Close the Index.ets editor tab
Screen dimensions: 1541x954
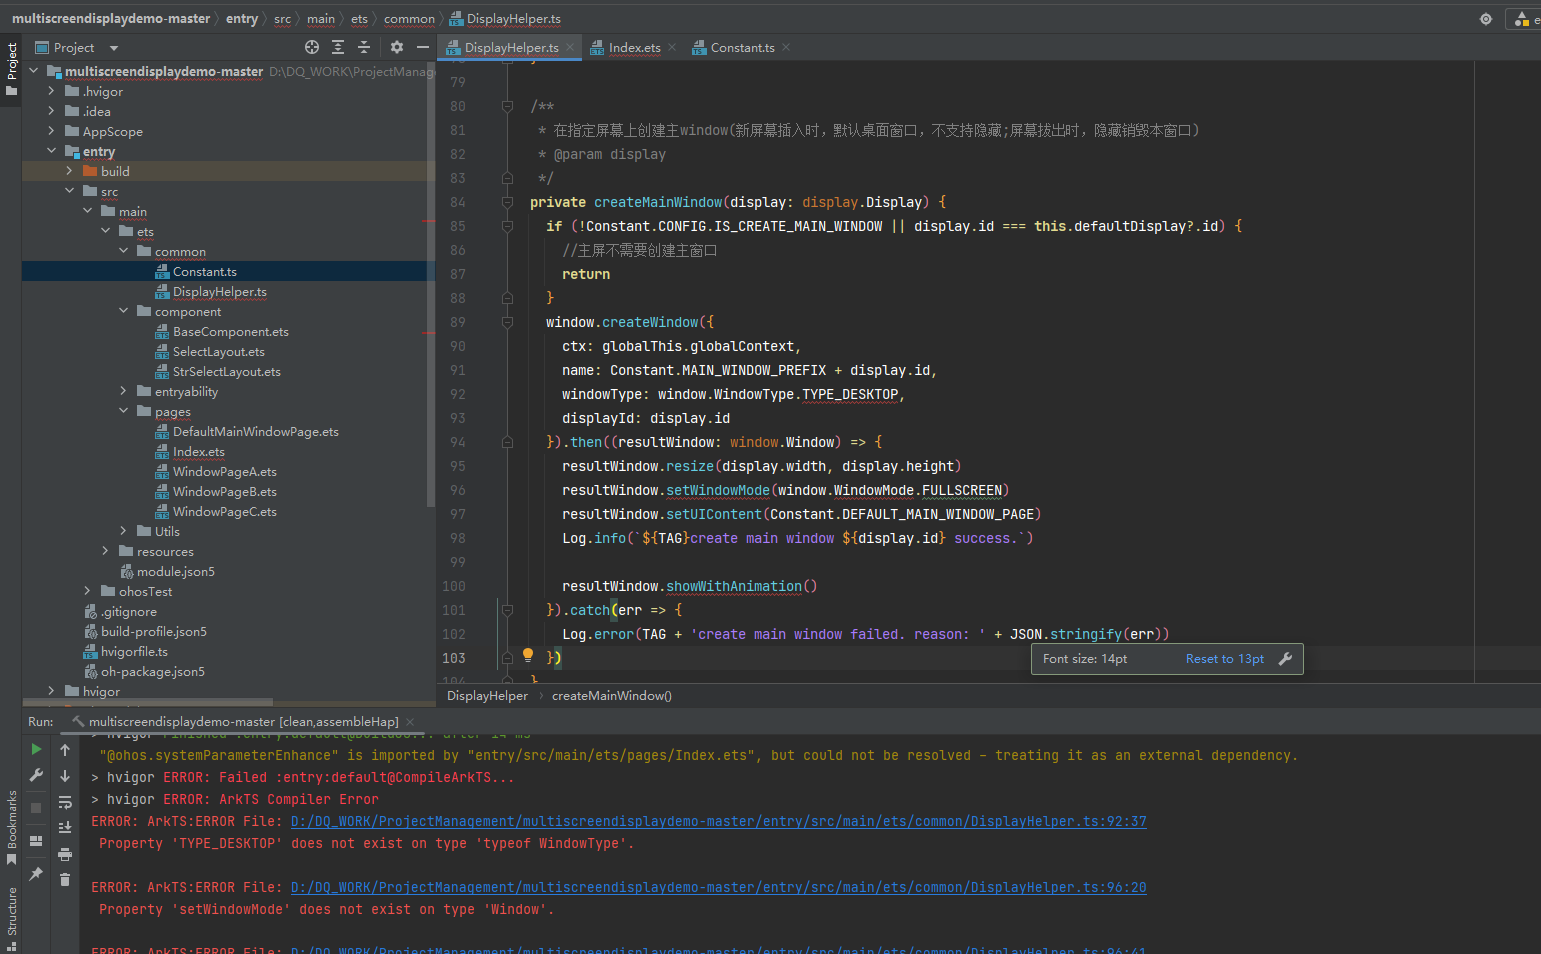672,47
